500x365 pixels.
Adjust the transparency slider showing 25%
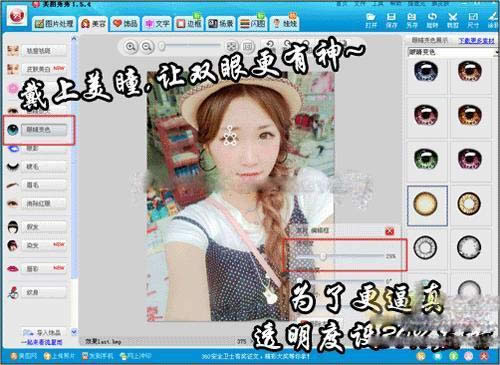pos(323,256)
